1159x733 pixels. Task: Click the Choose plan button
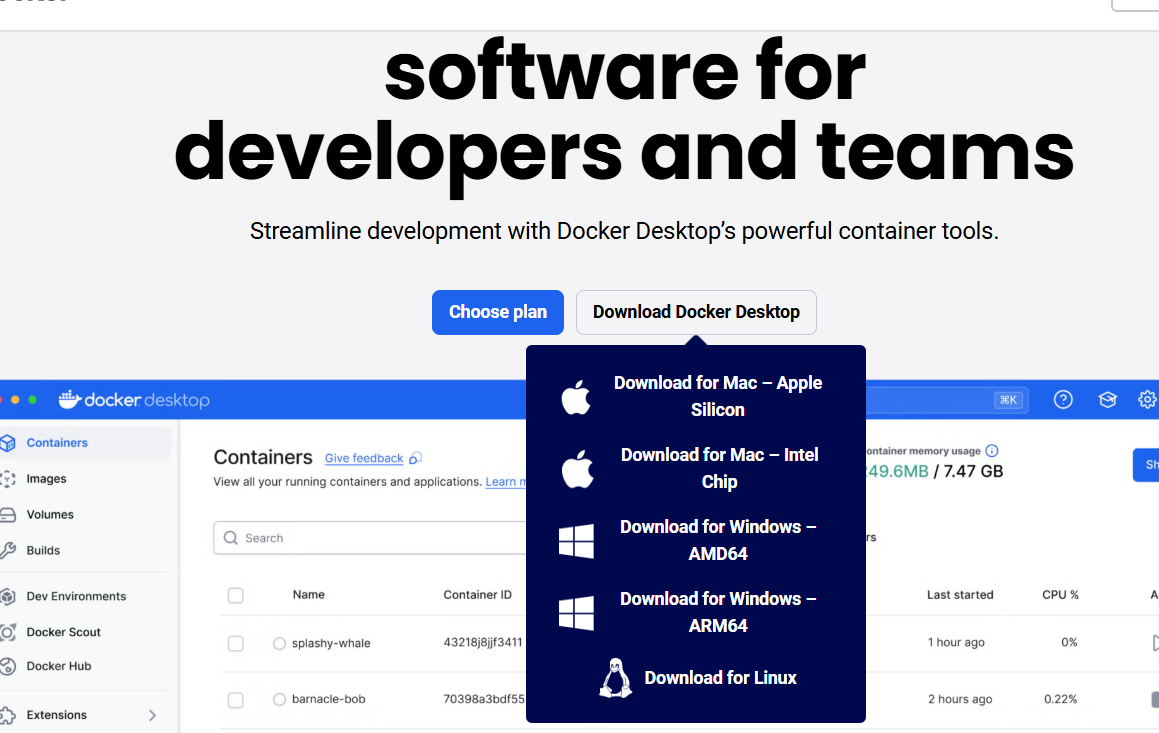[497, 313]
